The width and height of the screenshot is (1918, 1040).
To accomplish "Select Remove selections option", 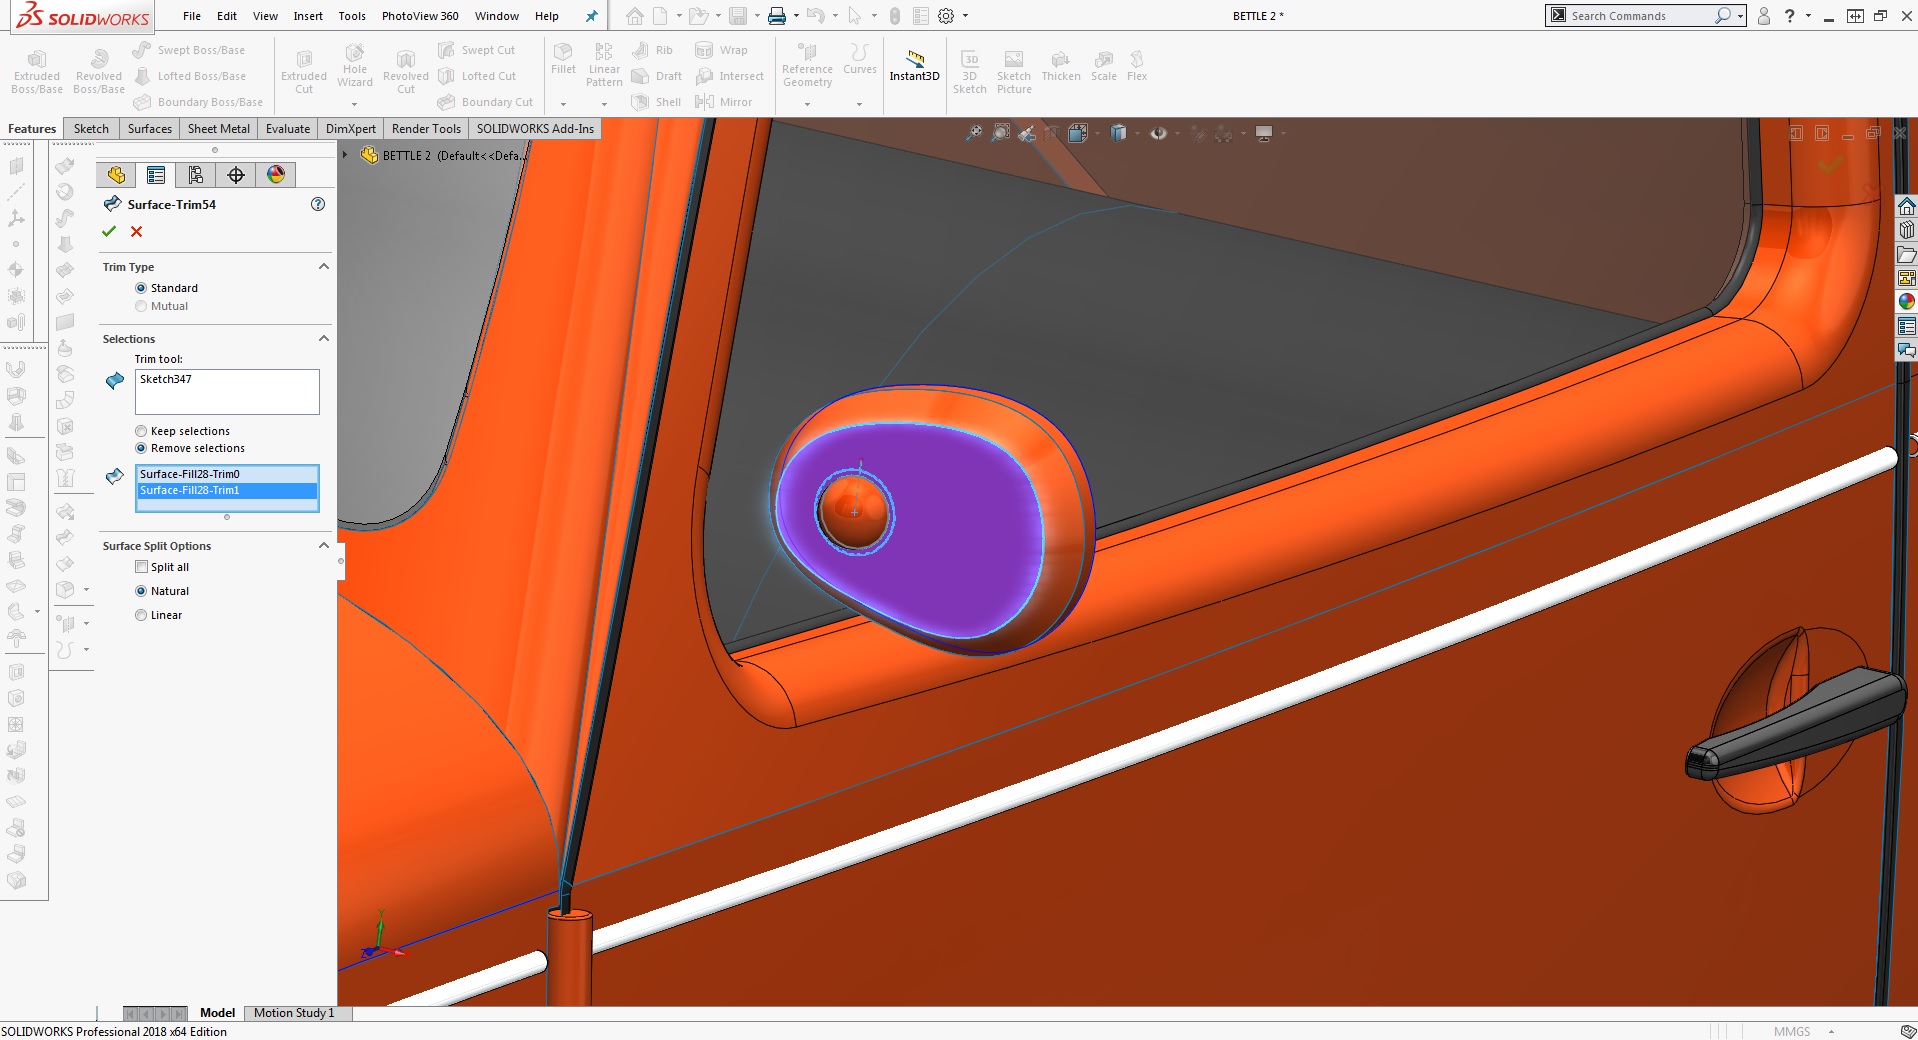I will pos(141,448).
